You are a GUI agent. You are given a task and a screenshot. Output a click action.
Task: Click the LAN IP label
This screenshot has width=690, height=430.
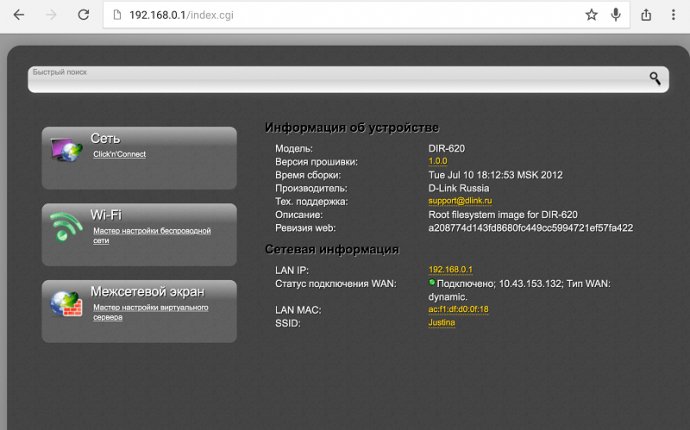tap(292, 270)
